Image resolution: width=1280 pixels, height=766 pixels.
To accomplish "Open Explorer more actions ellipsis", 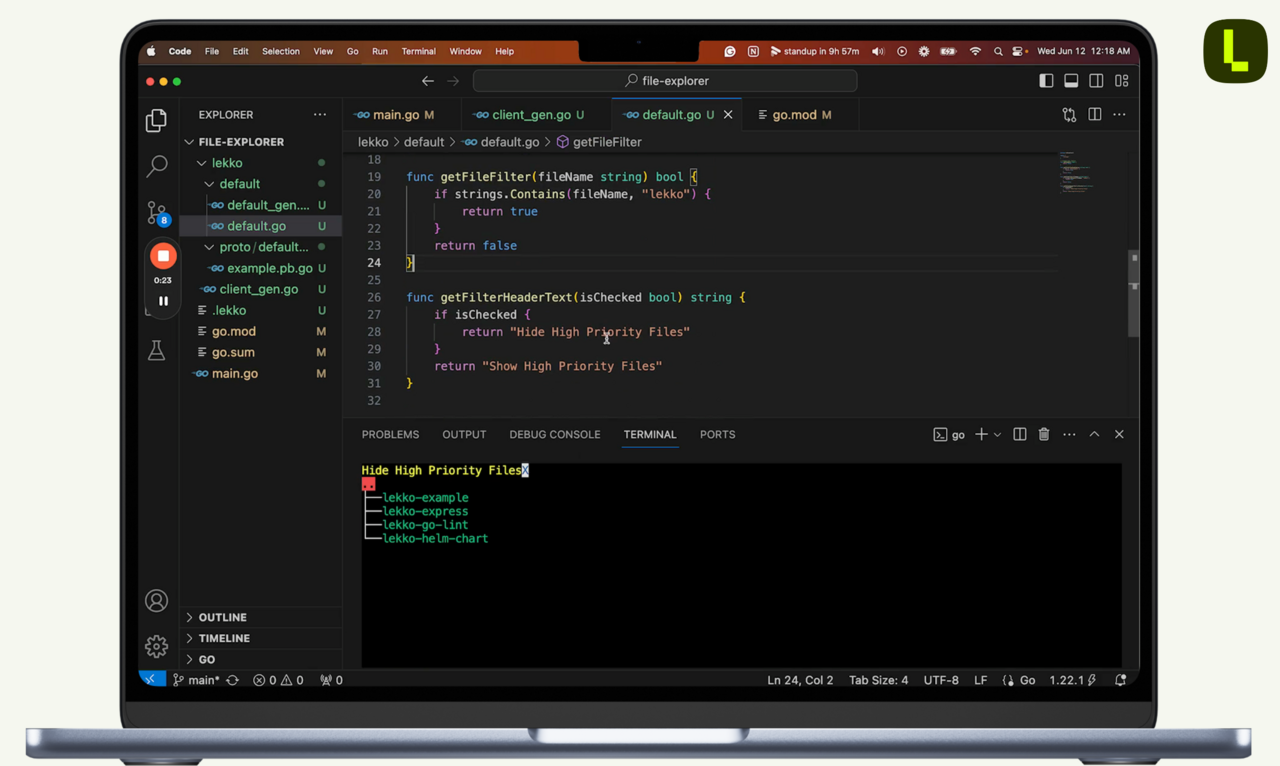I will tap(319, 115).
